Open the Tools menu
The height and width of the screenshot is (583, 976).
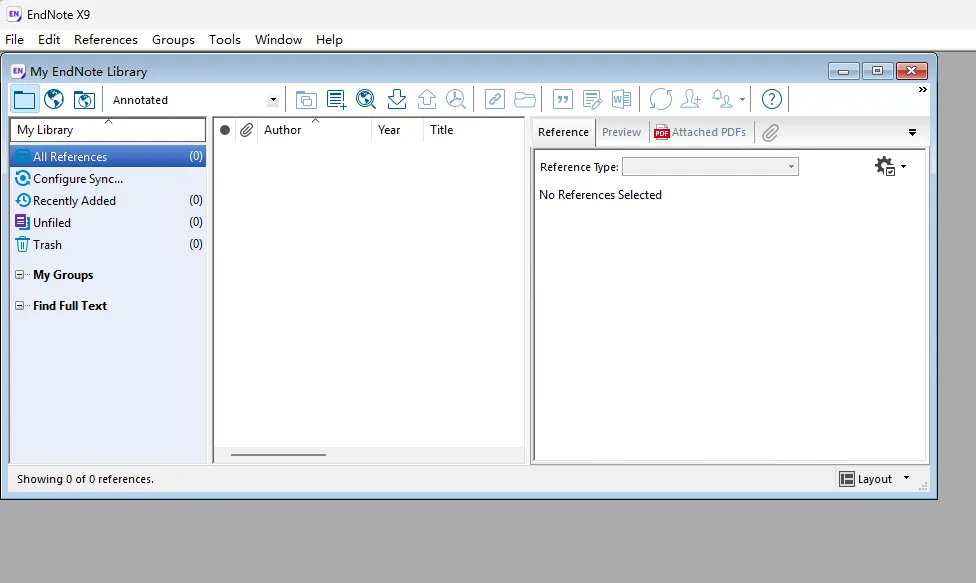(225, 40)
